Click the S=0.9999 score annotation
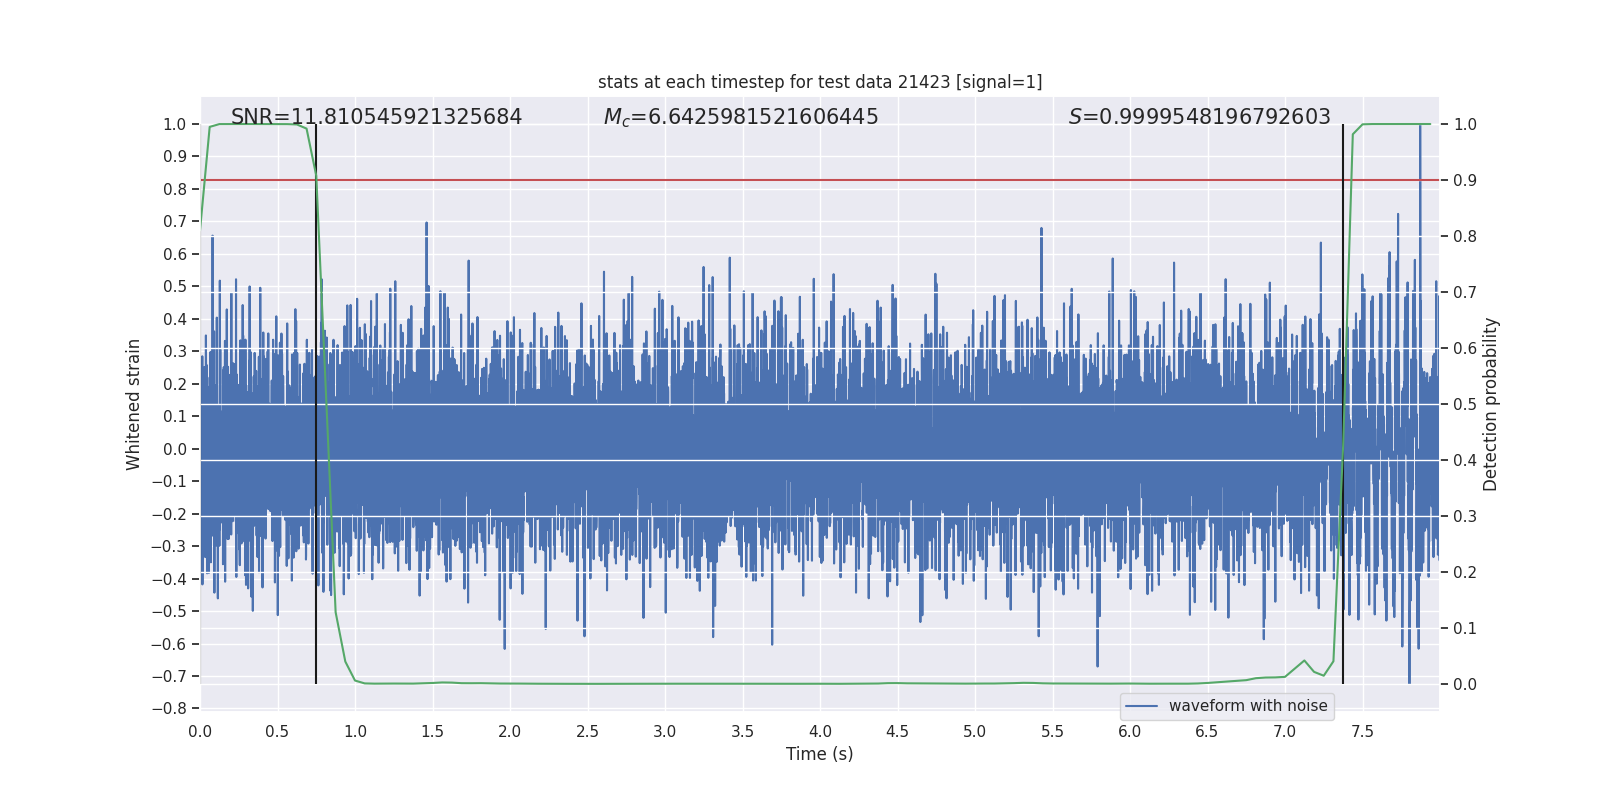Screen dimensions: 1600x800 point(1199,117)
